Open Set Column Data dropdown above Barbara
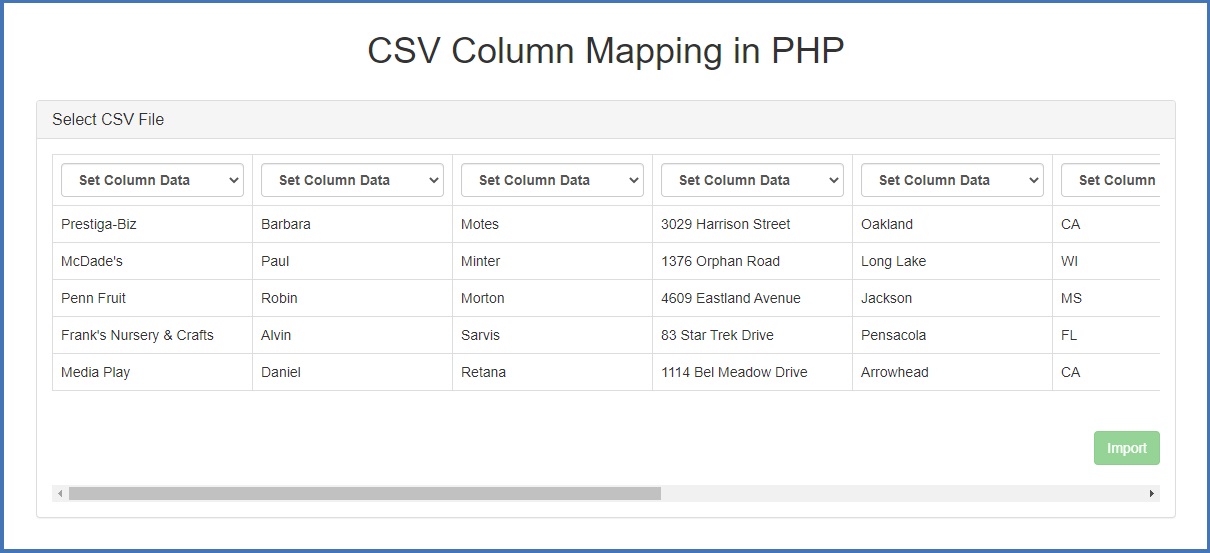Viewport: 1210px width, 553px height. pos(352,180)
